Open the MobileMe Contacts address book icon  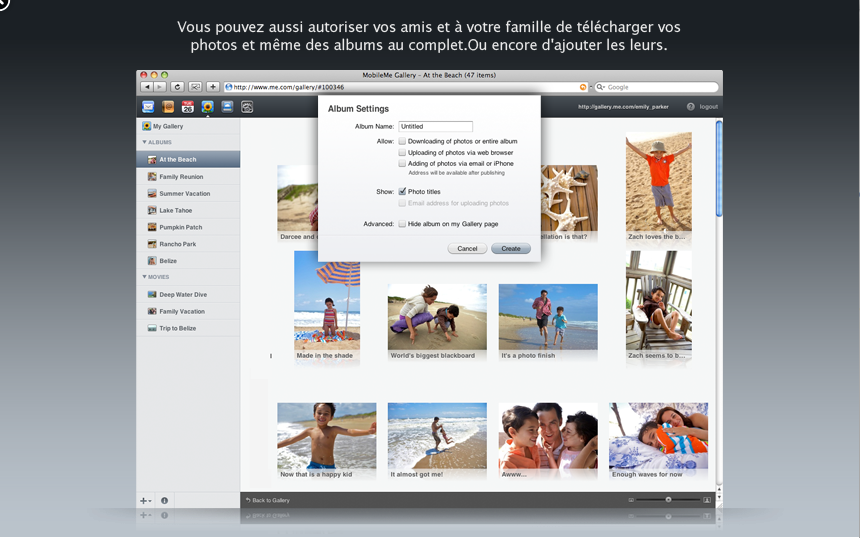[x=168, y=107]
